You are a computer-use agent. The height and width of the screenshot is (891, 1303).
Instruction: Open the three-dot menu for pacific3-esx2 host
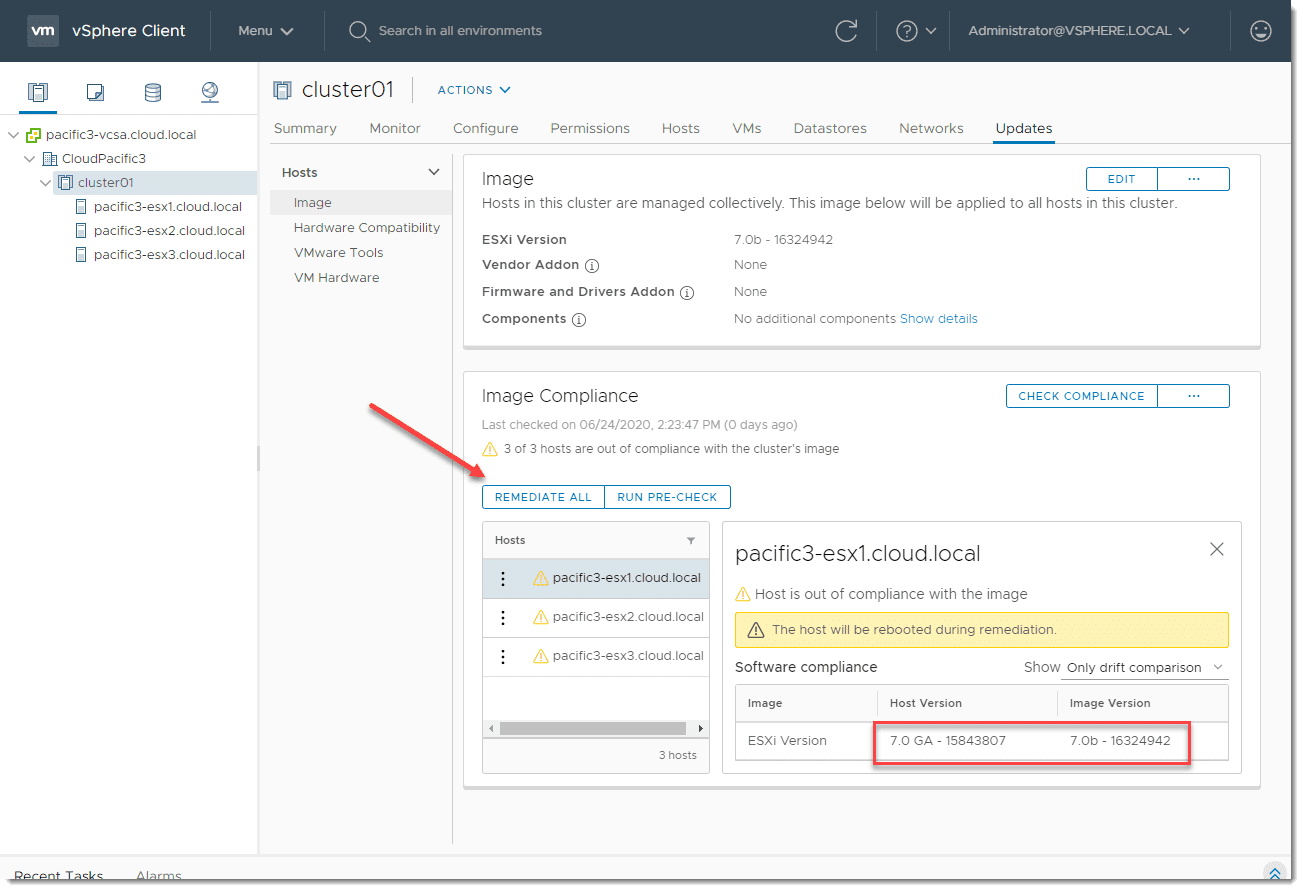(x=503, y=617)
